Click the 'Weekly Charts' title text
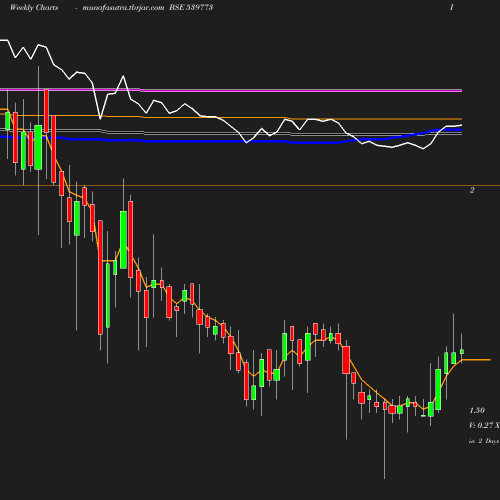500x500 pixels. [34, 8]
